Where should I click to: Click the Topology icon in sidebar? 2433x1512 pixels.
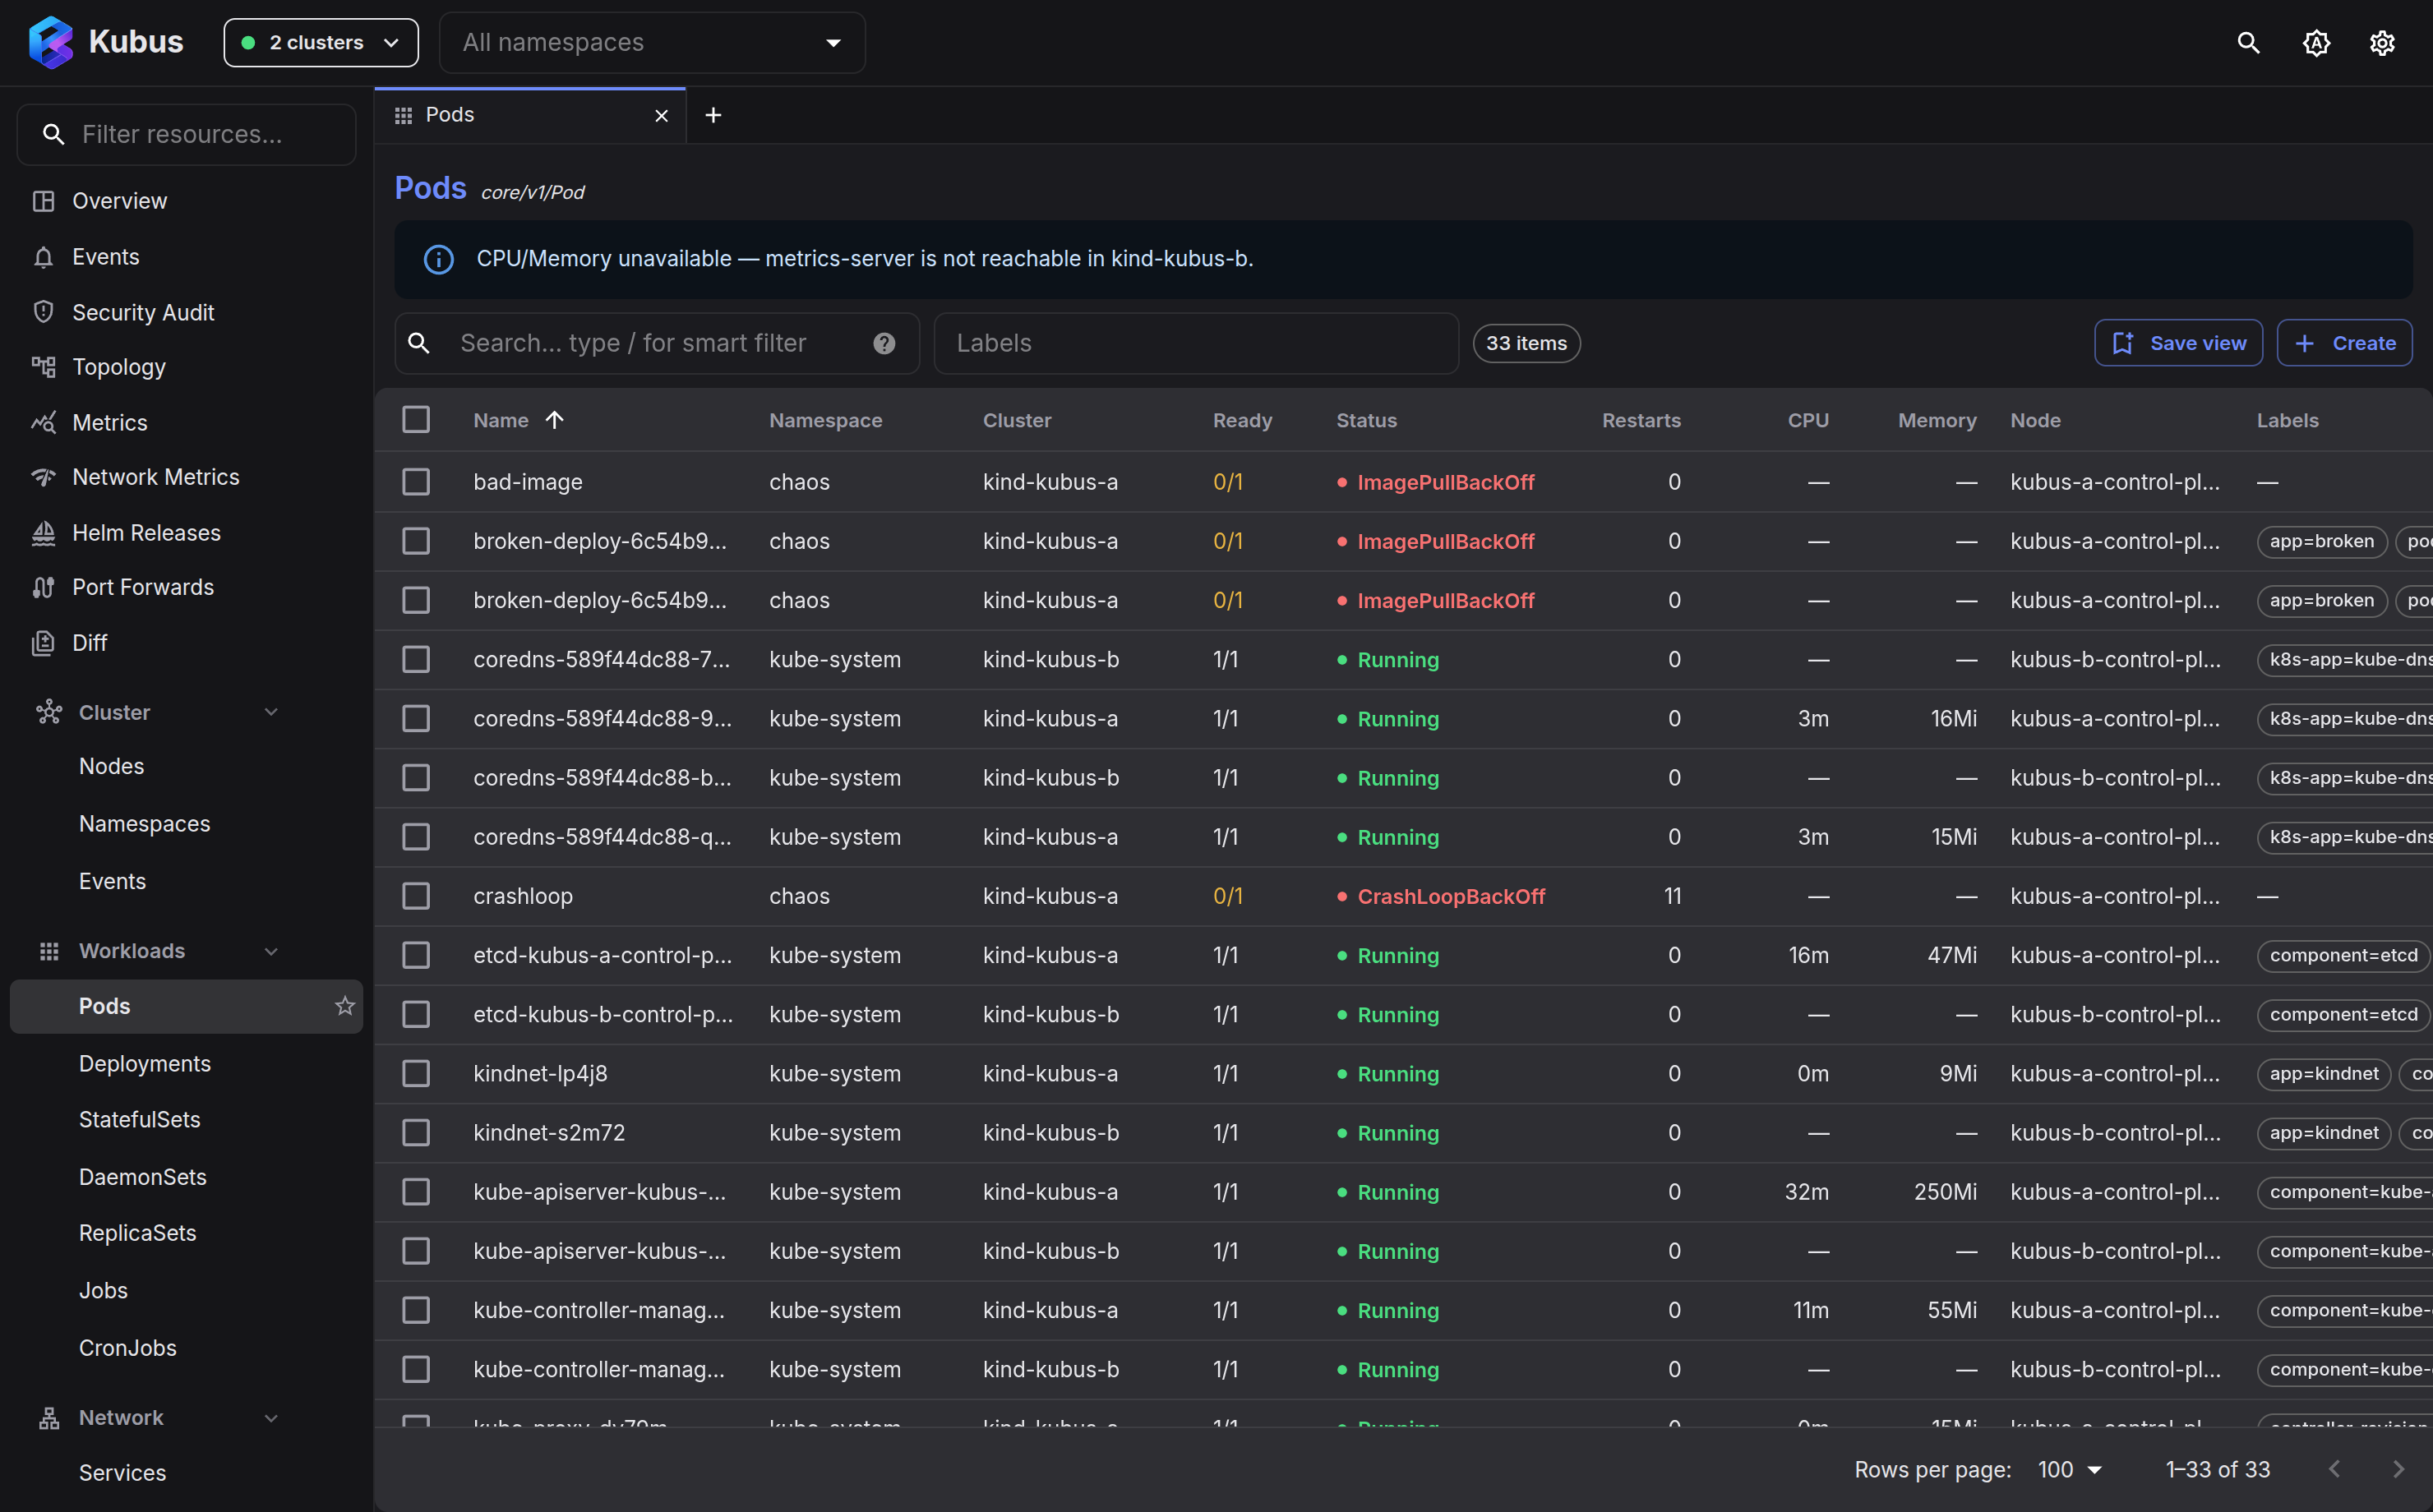[43, 367]
